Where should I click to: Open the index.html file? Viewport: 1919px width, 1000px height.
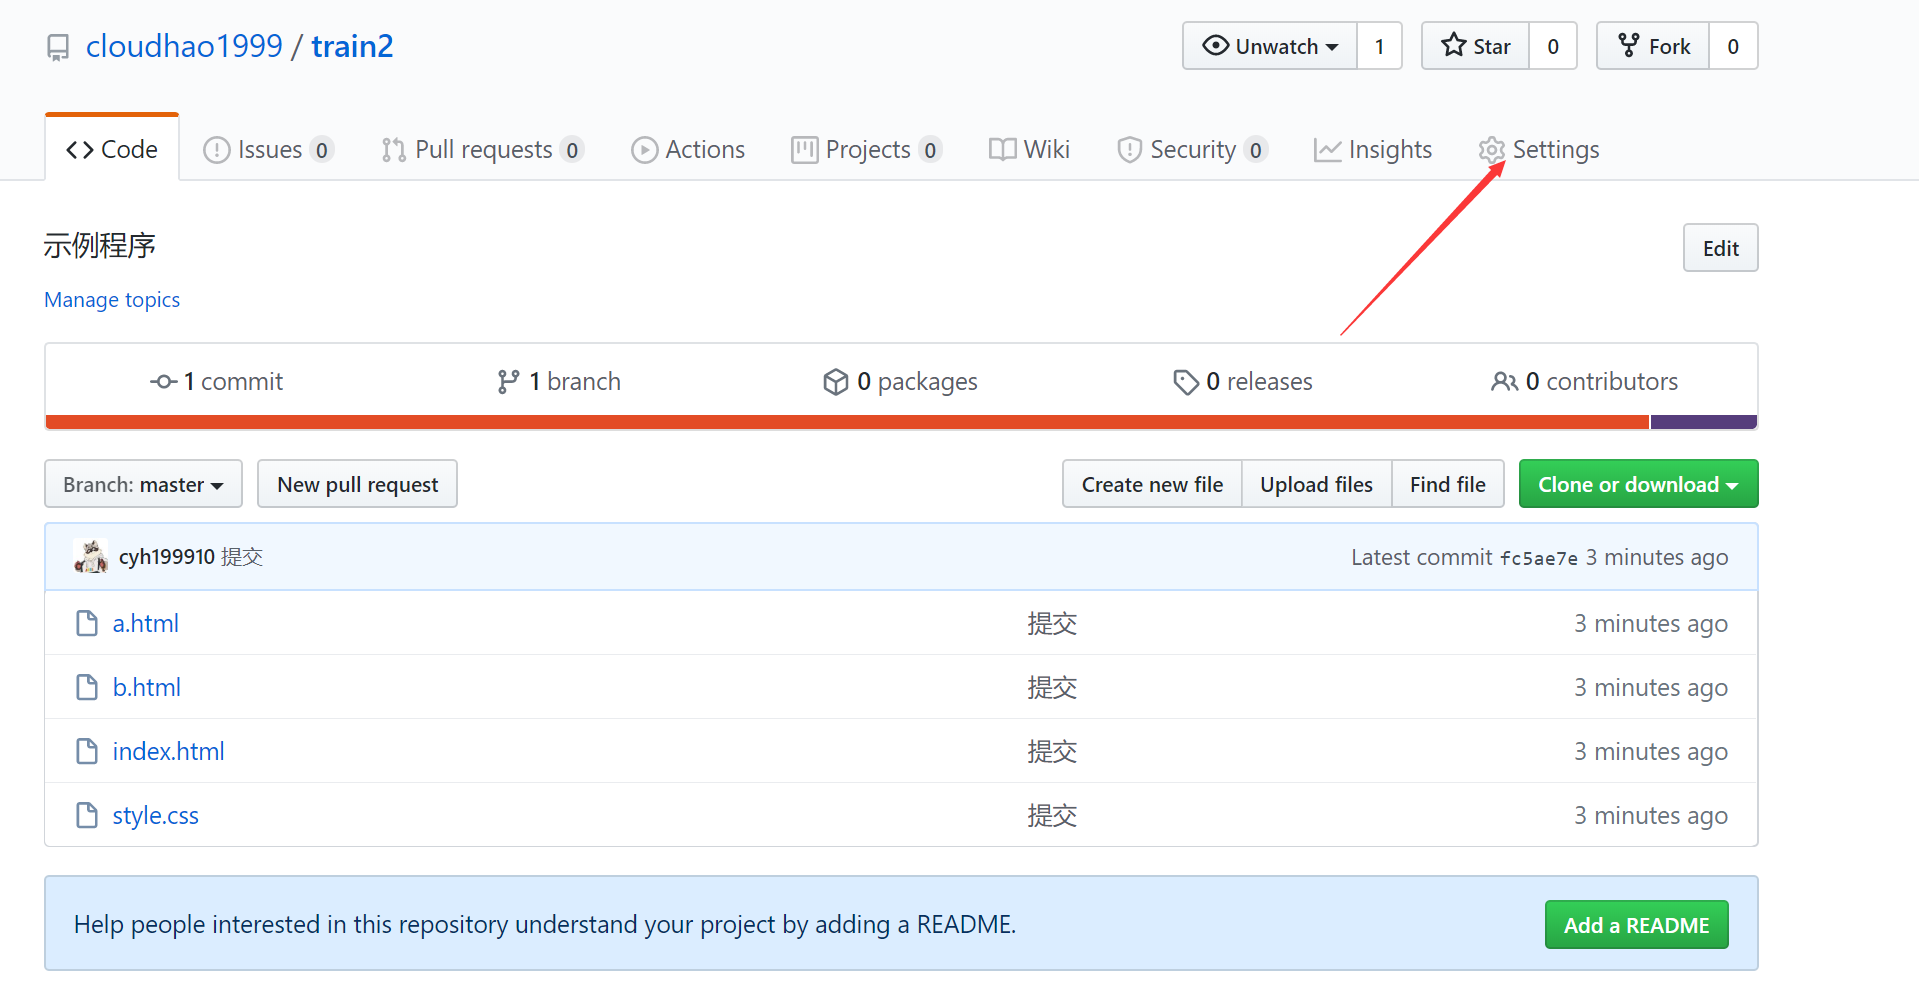coord(168,751)
